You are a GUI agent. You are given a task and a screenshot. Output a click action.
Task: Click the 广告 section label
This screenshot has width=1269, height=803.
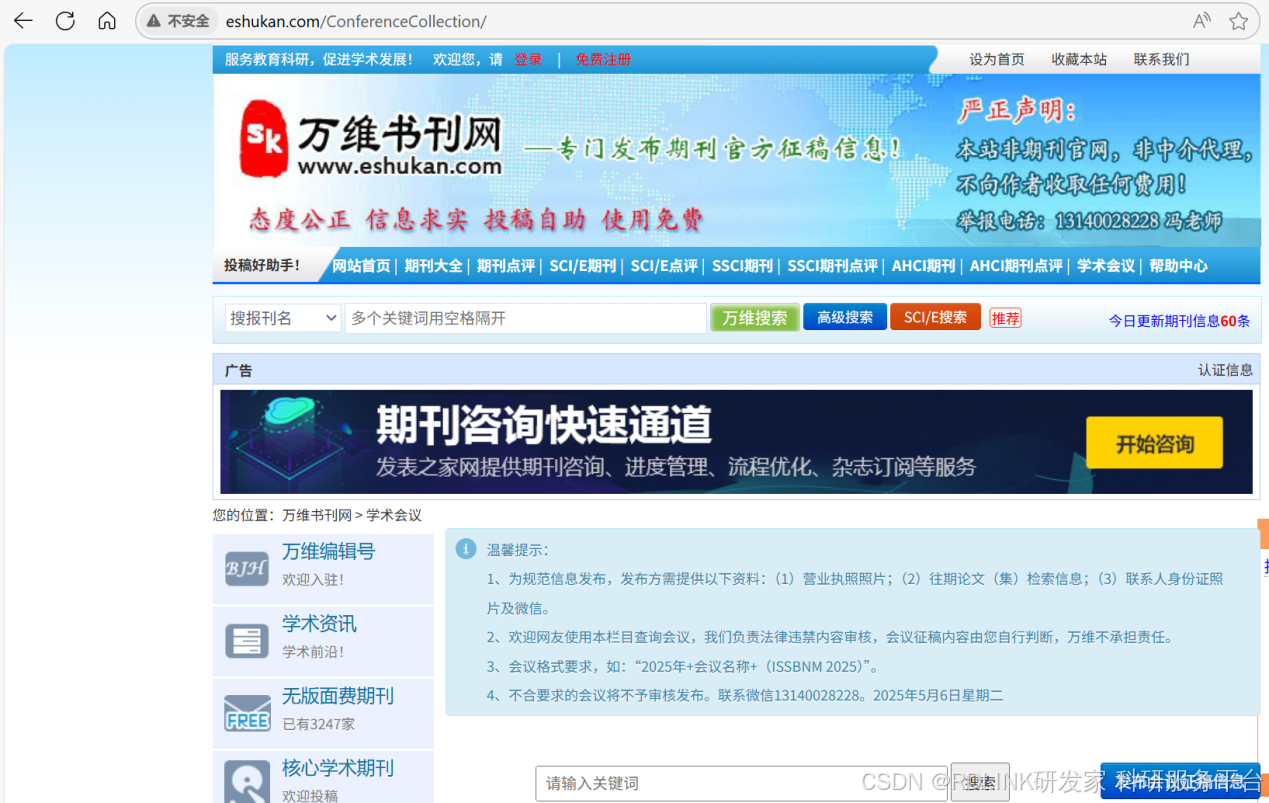(238, 371)
